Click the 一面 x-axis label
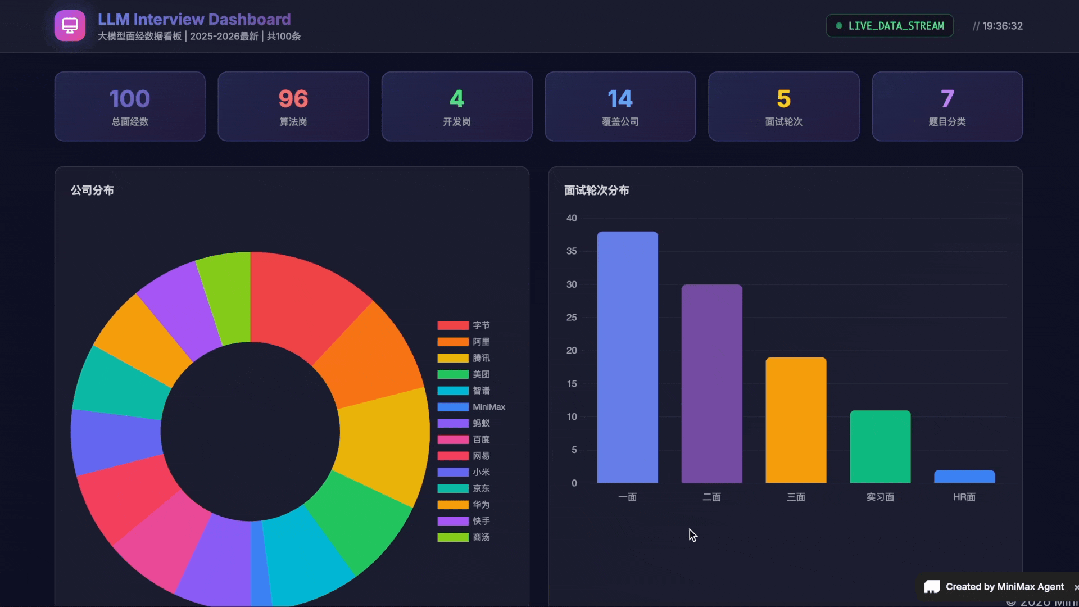Image resolution: width=1079 pixels, height=607 pixels. click(627, 497)
